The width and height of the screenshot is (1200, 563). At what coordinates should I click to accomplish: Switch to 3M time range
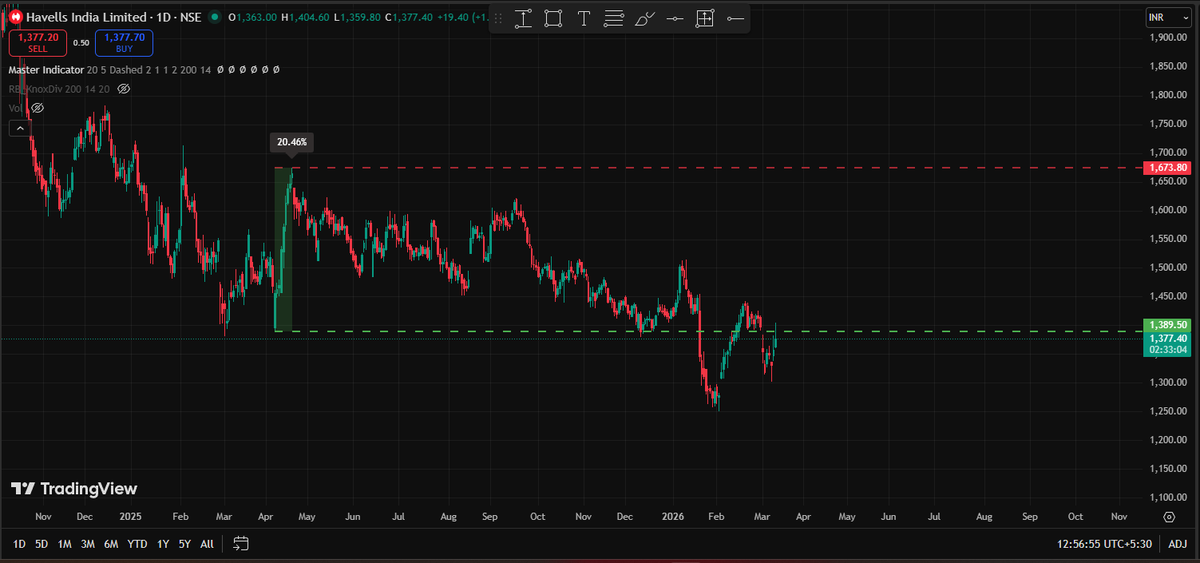pyautogui.click(x=88, y=543)
